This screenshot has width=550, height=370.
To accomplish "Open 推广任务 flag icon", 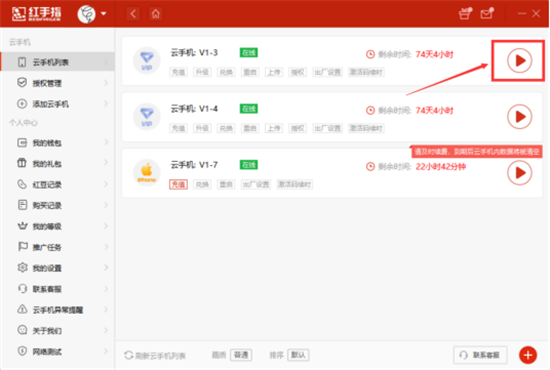I will (x=22, y=247).
